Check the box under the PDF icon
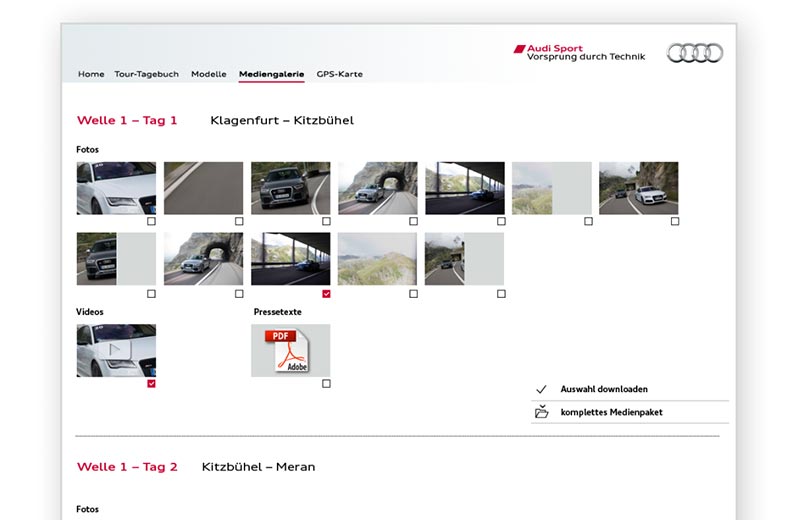This screenshot has height=520, width=800. pyautogui.click(x=326, y=383)
